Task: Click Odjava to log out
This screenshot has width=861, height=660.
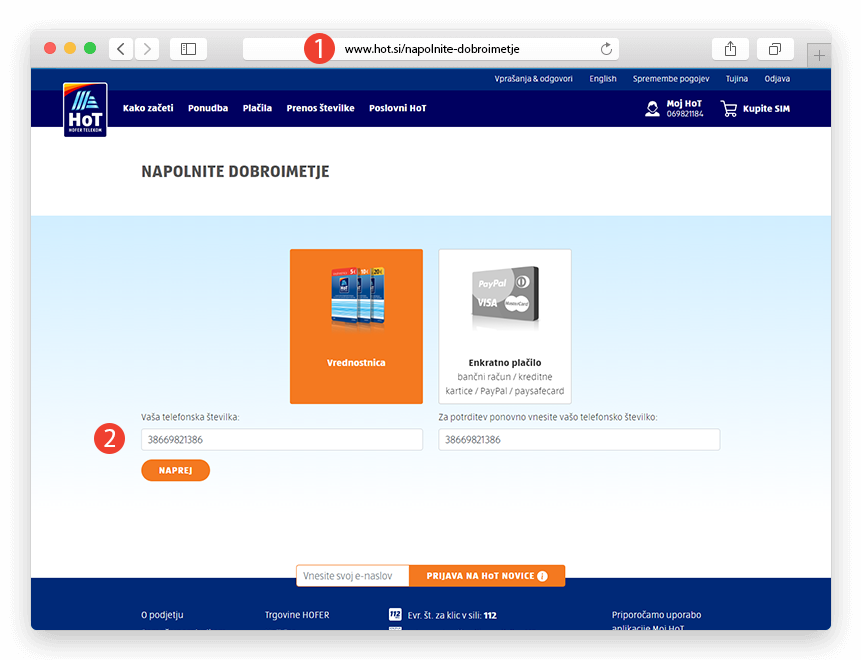Action: click(777, 79)
